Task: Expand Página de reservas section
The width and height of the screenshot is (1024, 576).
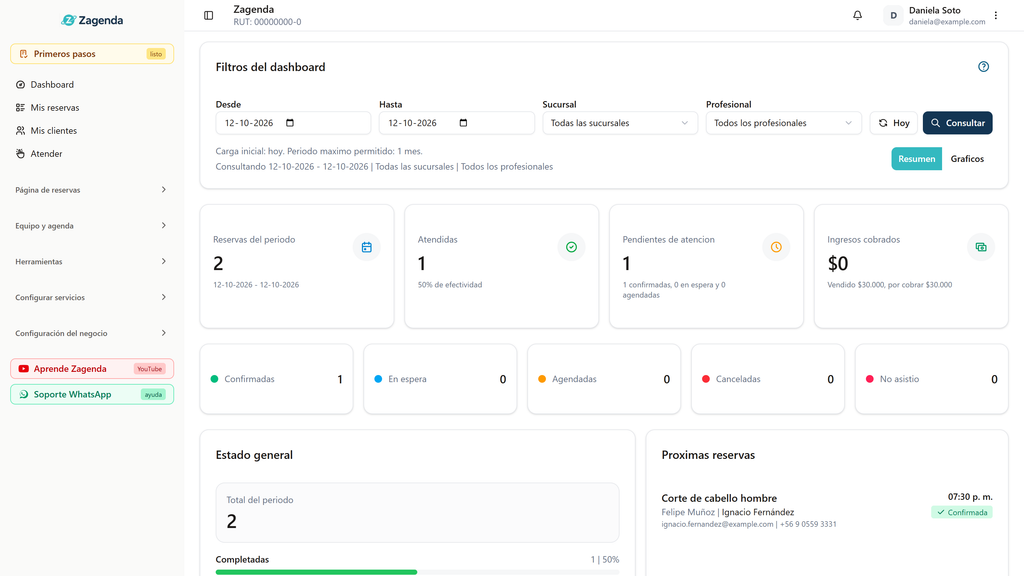Action: [x=91, y=190]
